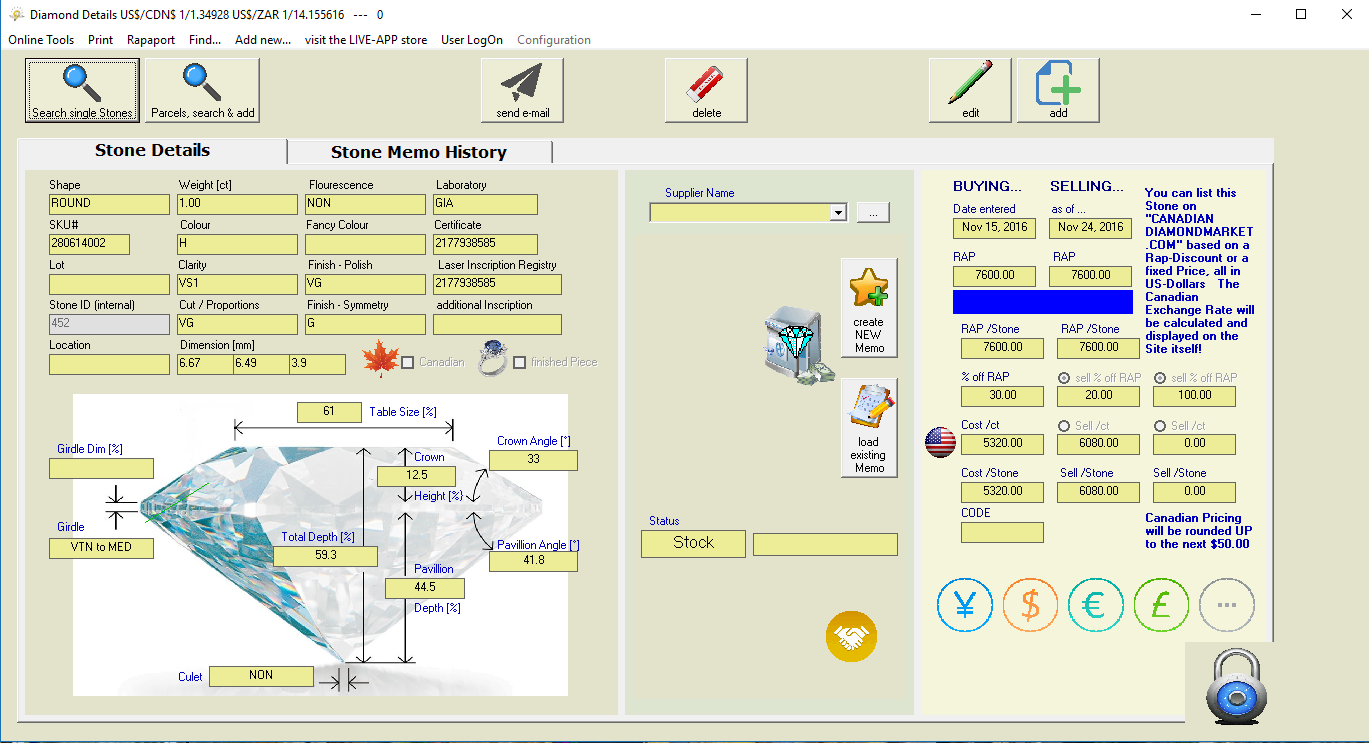
Task: Click the delete eraser icon
Action: tap(706, 90)
